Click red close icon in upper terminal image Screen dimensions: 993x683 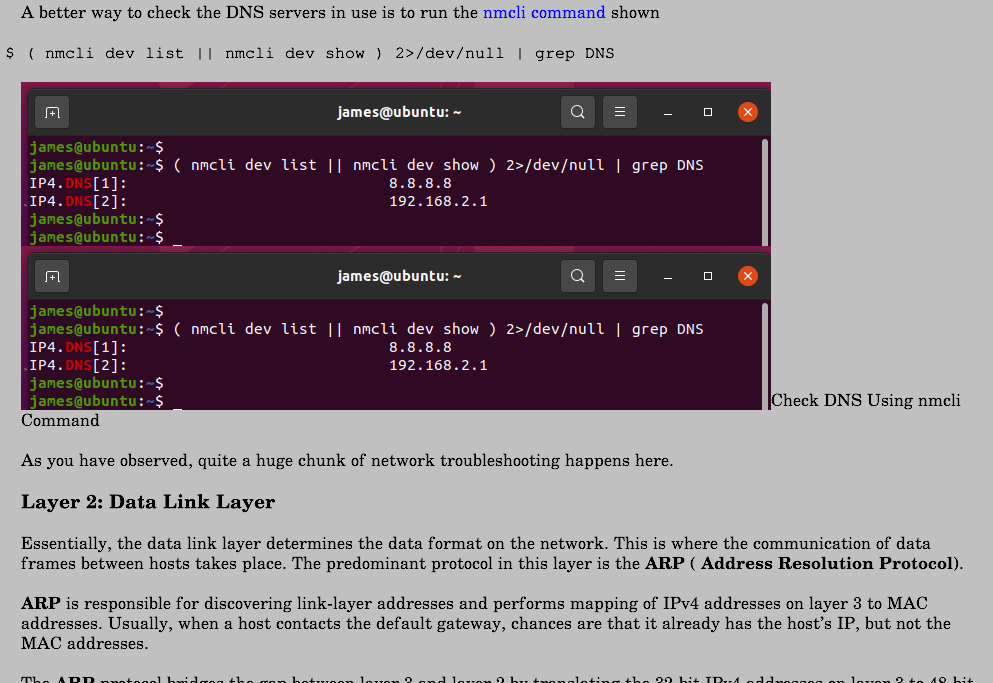point(748,112)
